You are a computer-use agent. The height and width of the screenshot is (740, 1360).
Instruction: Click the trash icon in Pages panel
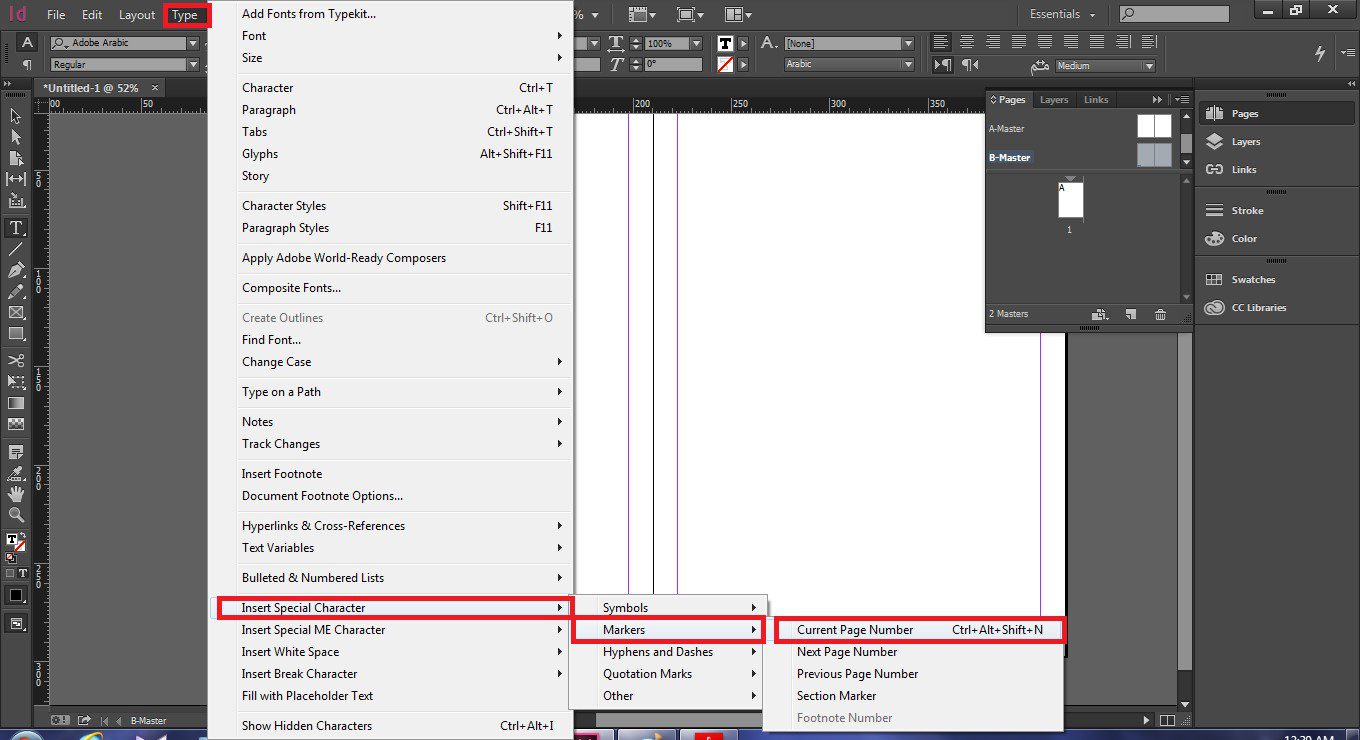point(1160,314)
